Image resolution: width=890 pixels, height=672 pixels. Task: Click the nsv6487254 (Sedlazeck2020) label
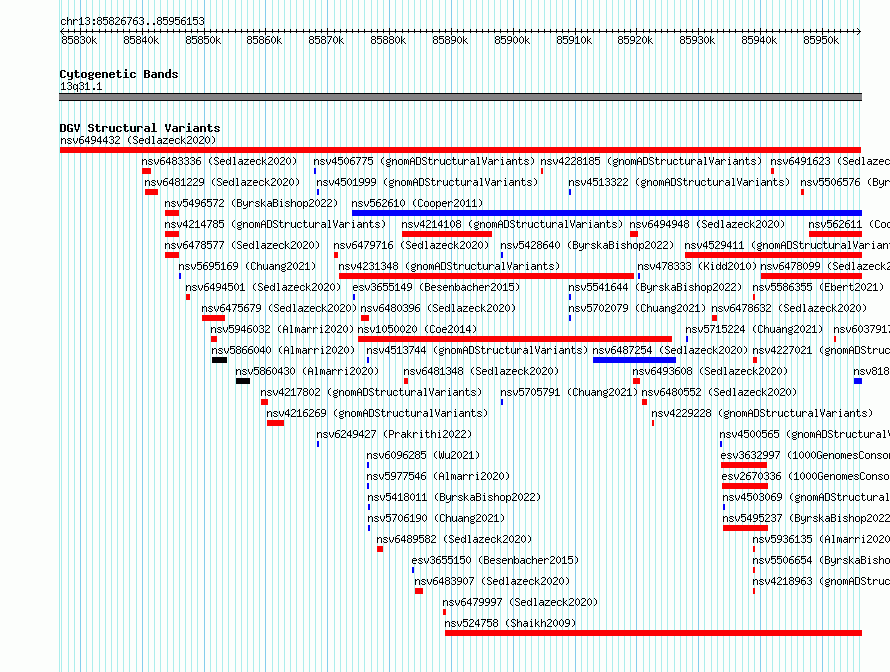tap(670, 350)
